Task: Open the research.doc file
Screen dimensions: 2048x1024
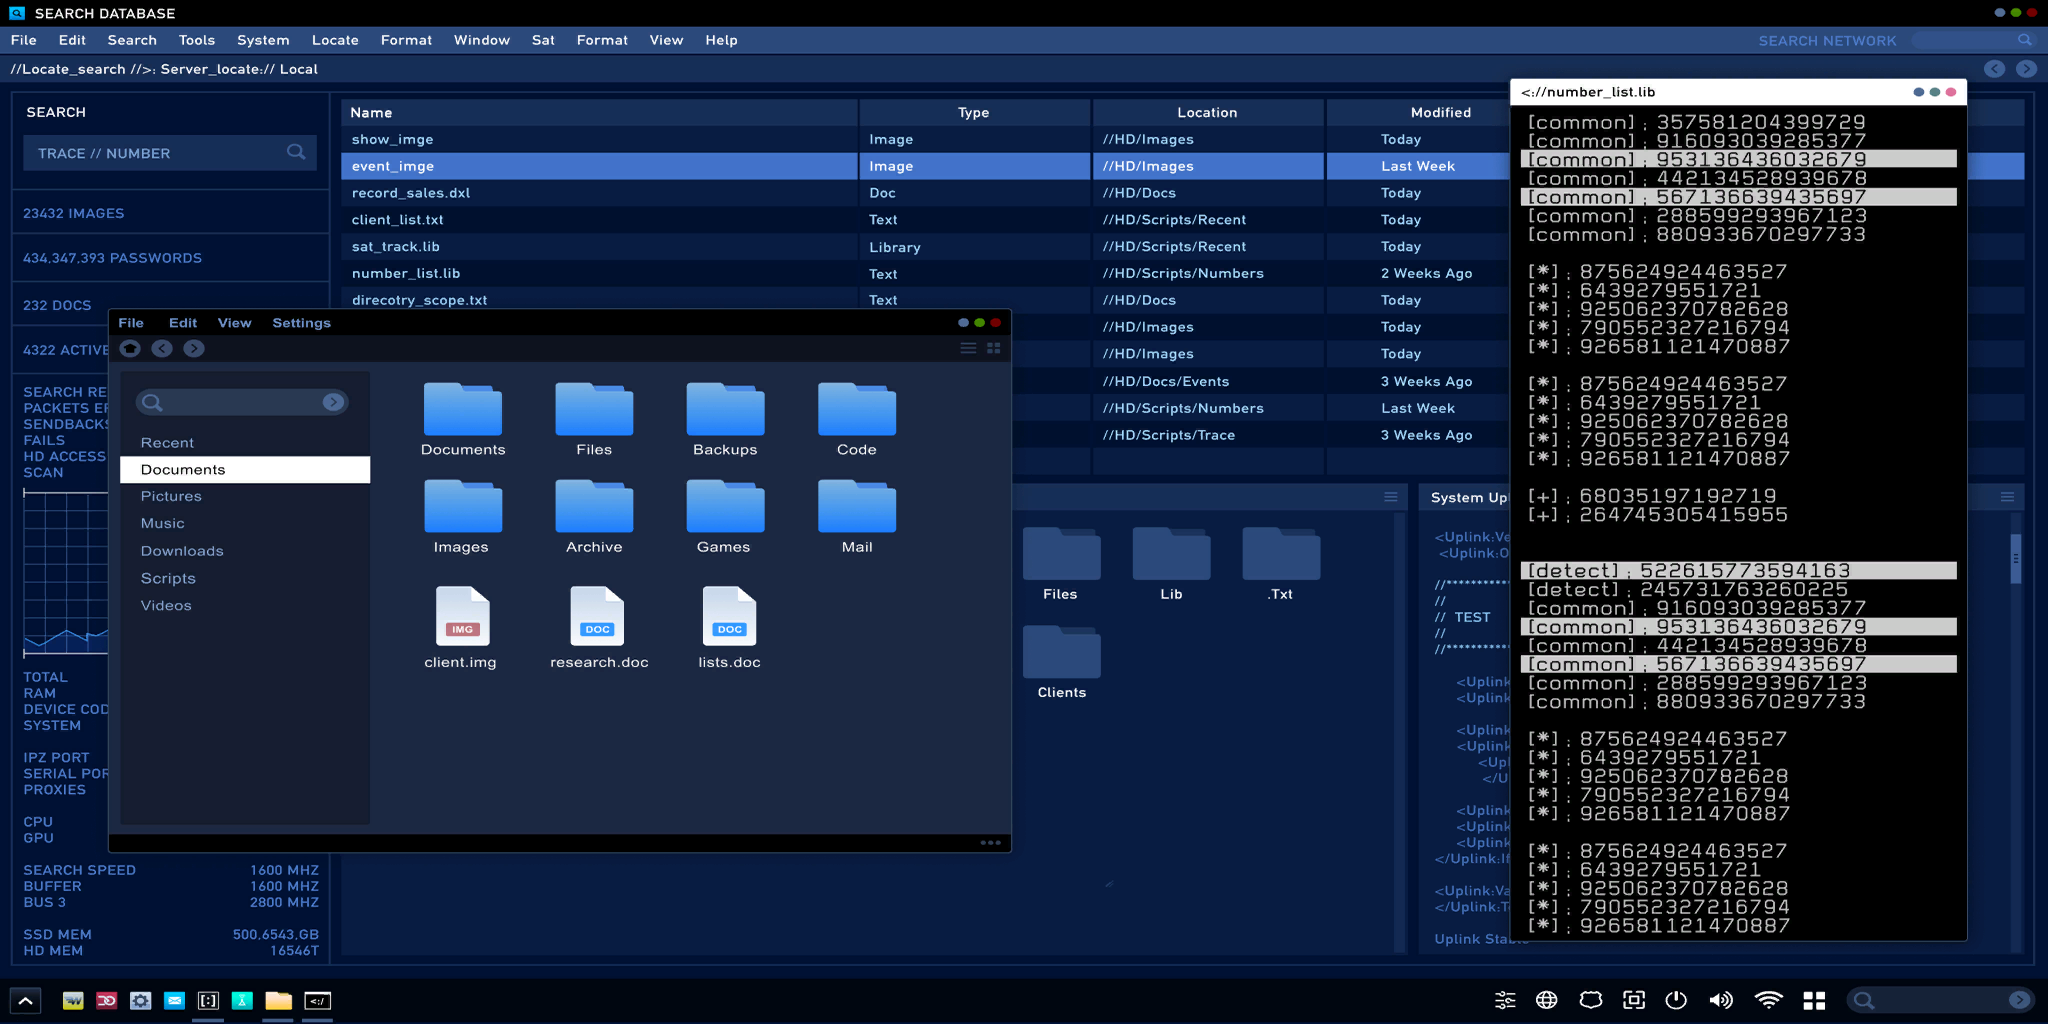Action: click(598, 628)
